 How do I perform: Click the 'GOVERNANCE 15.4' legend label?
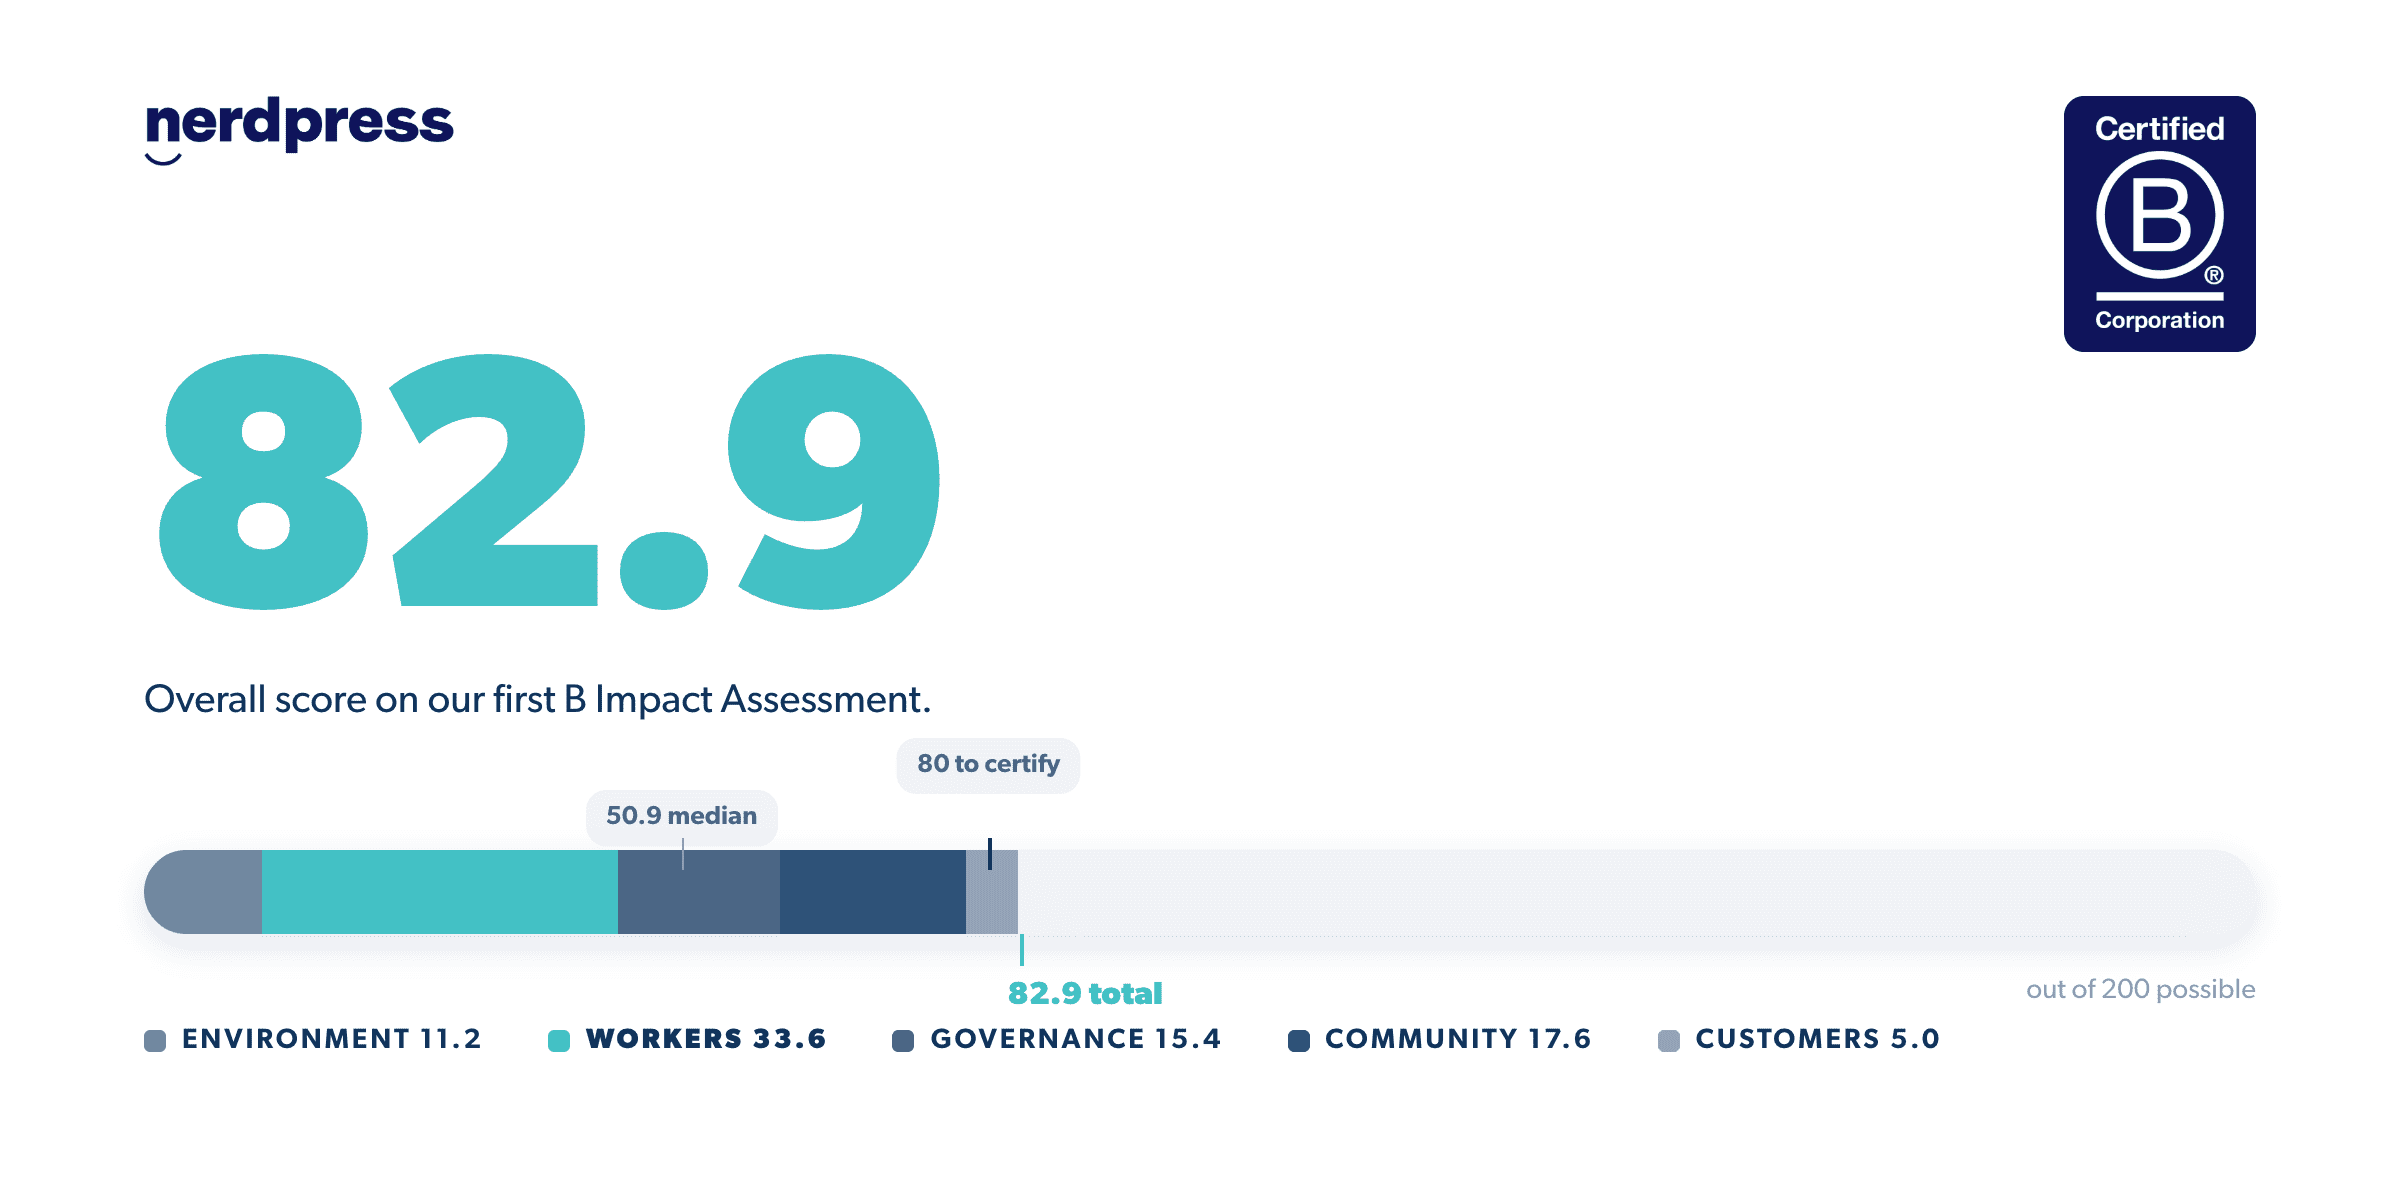click(1076, 1039)
